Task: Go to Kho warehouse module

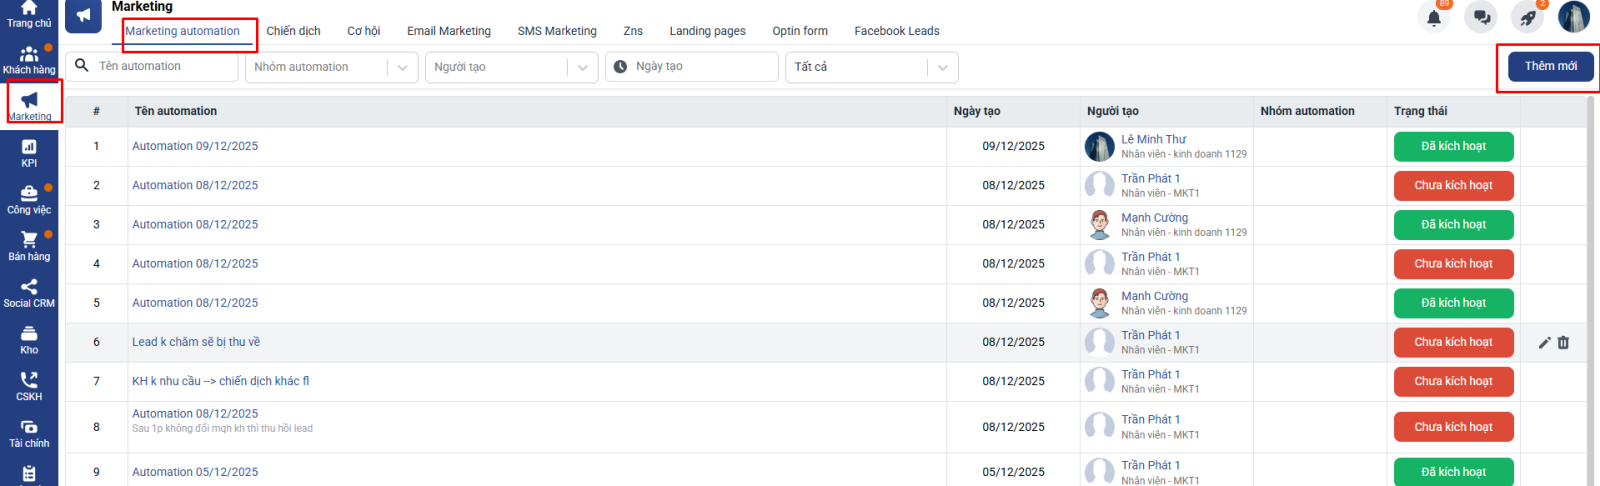Action: (29, 340)
